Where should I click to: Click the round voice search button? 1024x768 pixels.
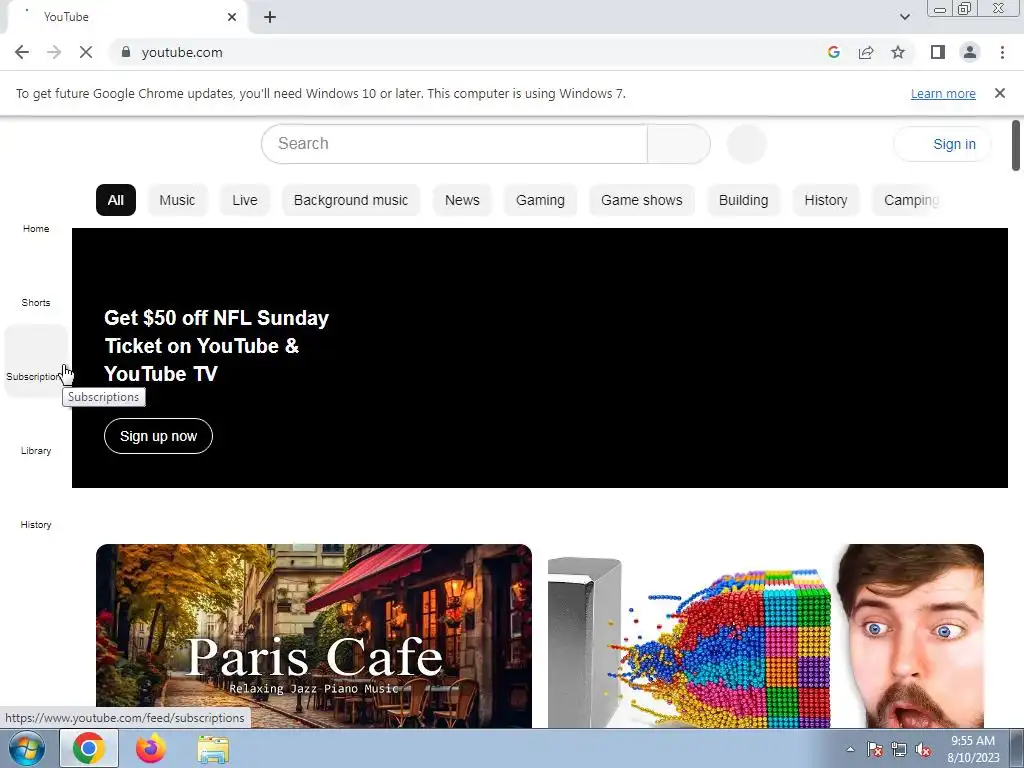[746, 144]
